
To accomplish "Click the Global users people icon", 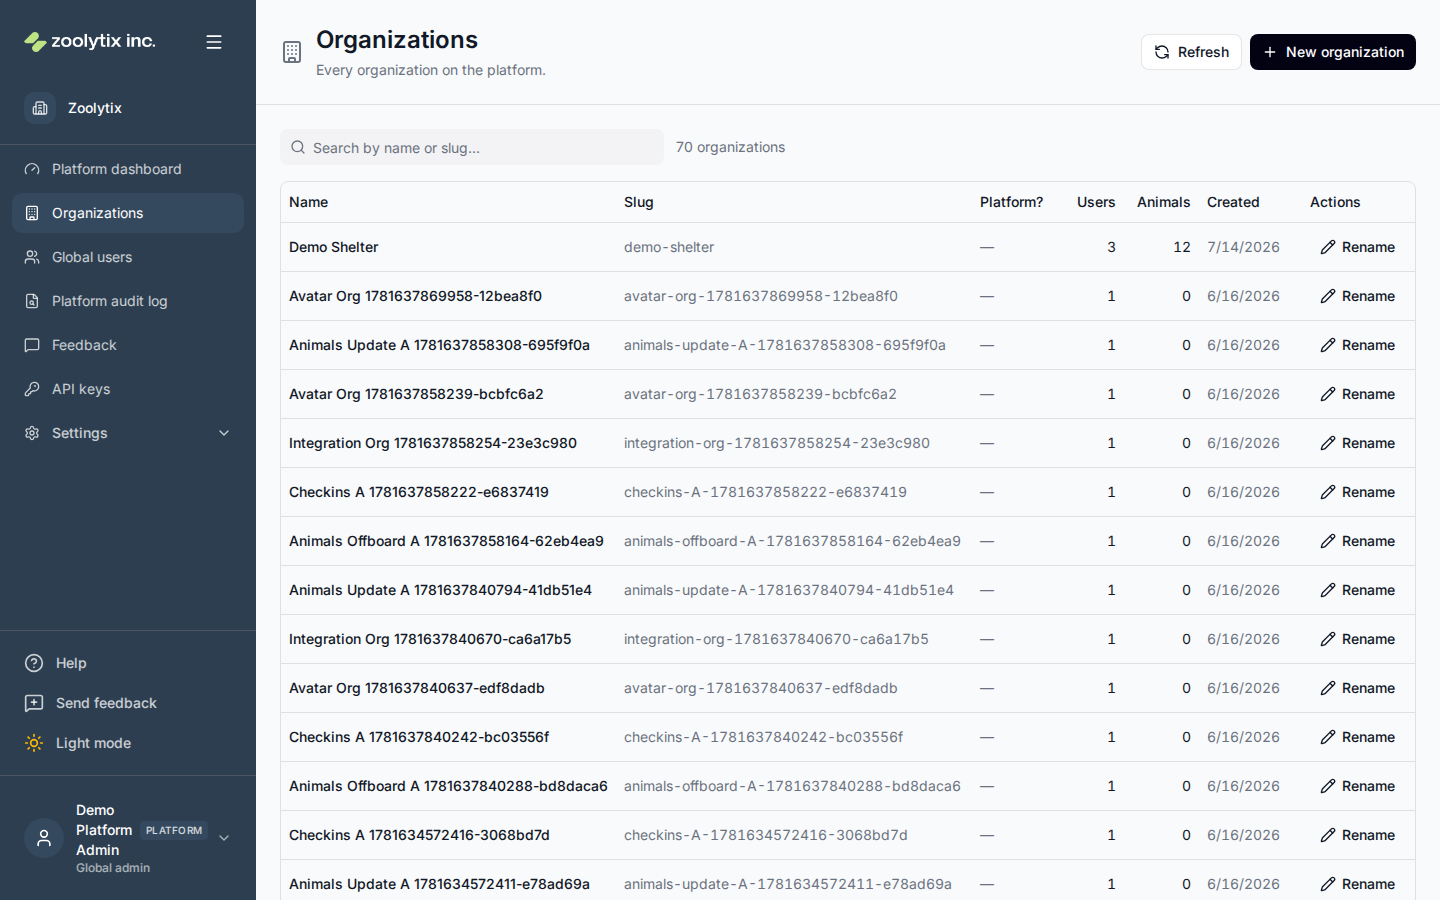I will point(32,257).
